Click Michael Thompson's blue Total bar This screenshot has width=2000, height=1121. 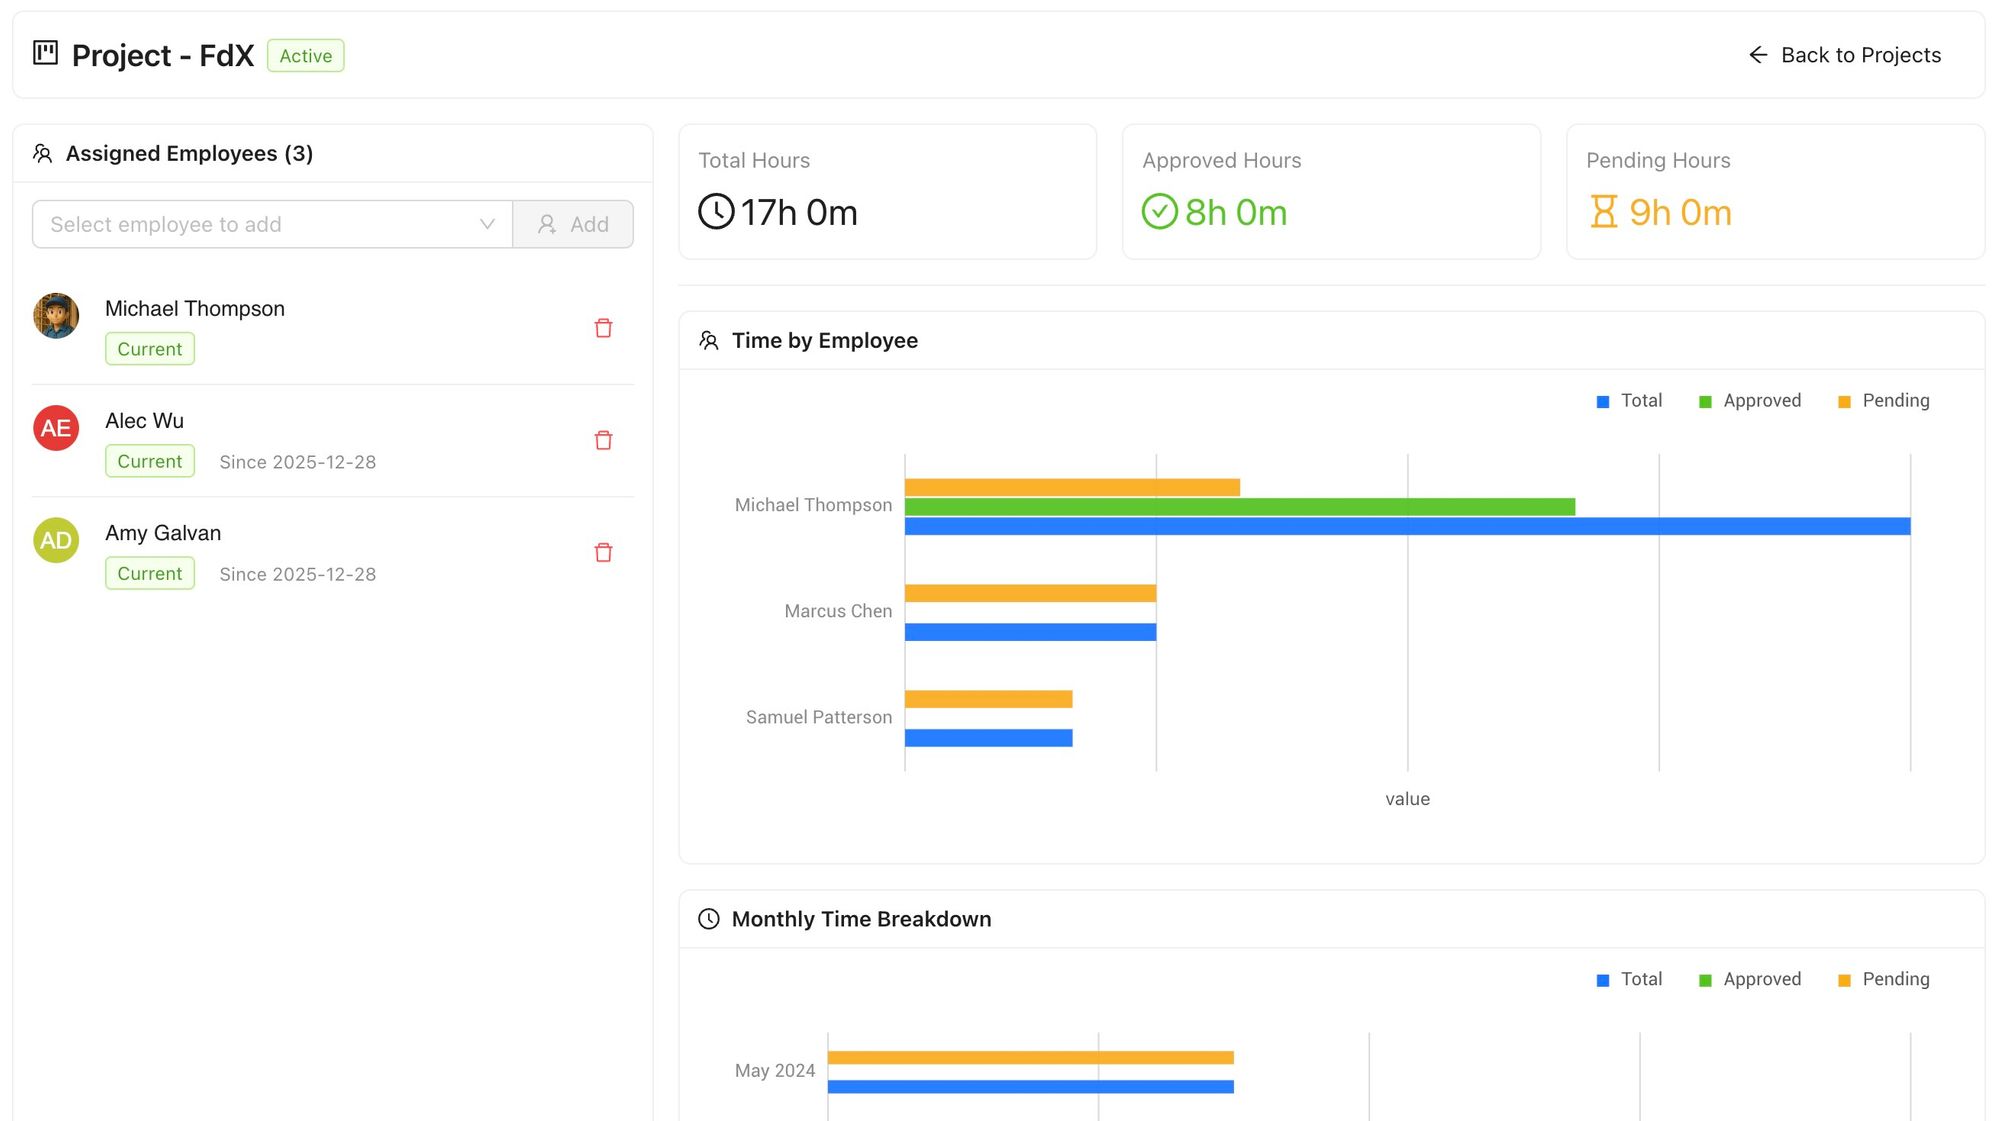[1406, 526]
